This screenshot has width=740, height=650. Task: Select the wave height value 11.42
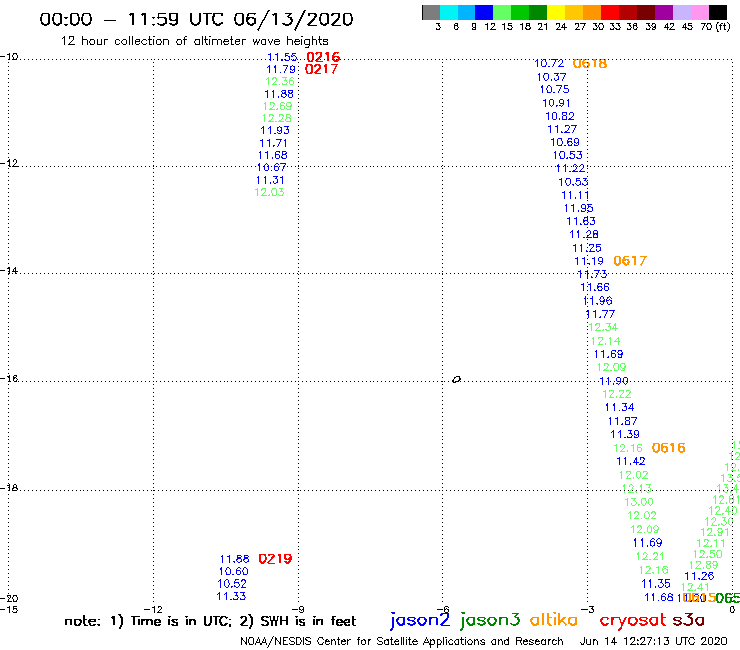[631, 461]
